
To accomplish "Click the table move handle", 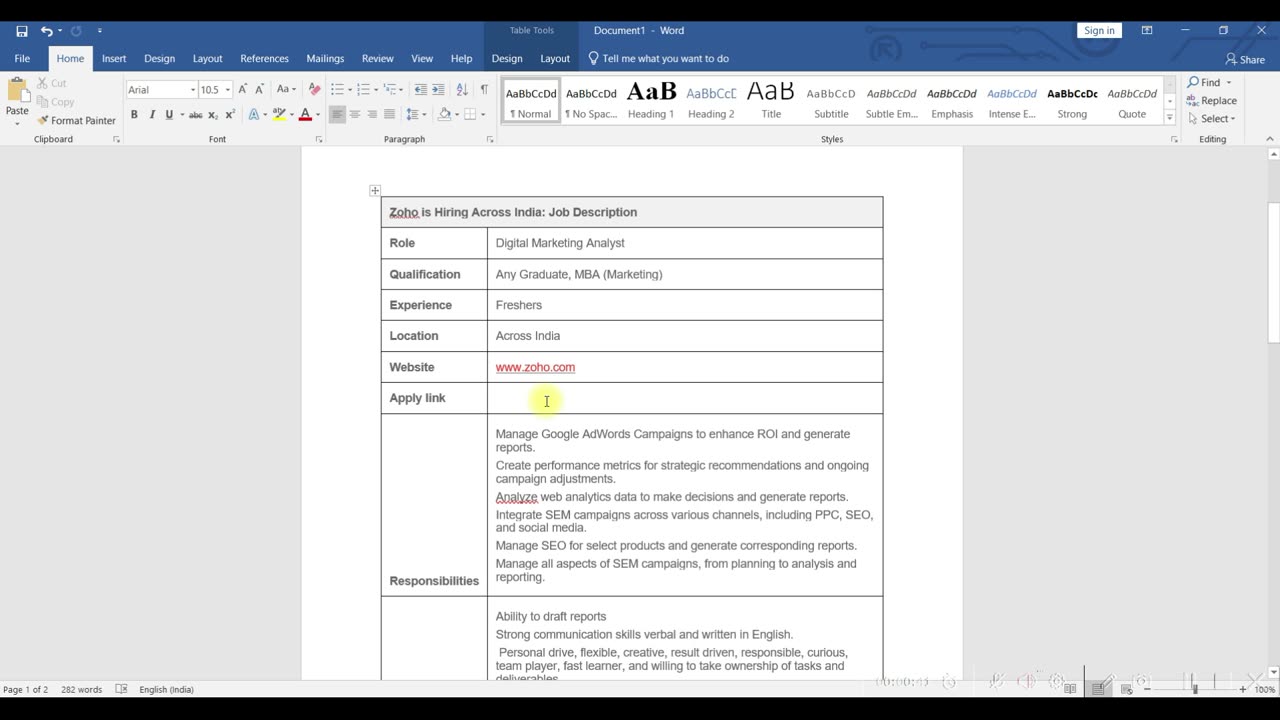I will click(x=375, y=190).
